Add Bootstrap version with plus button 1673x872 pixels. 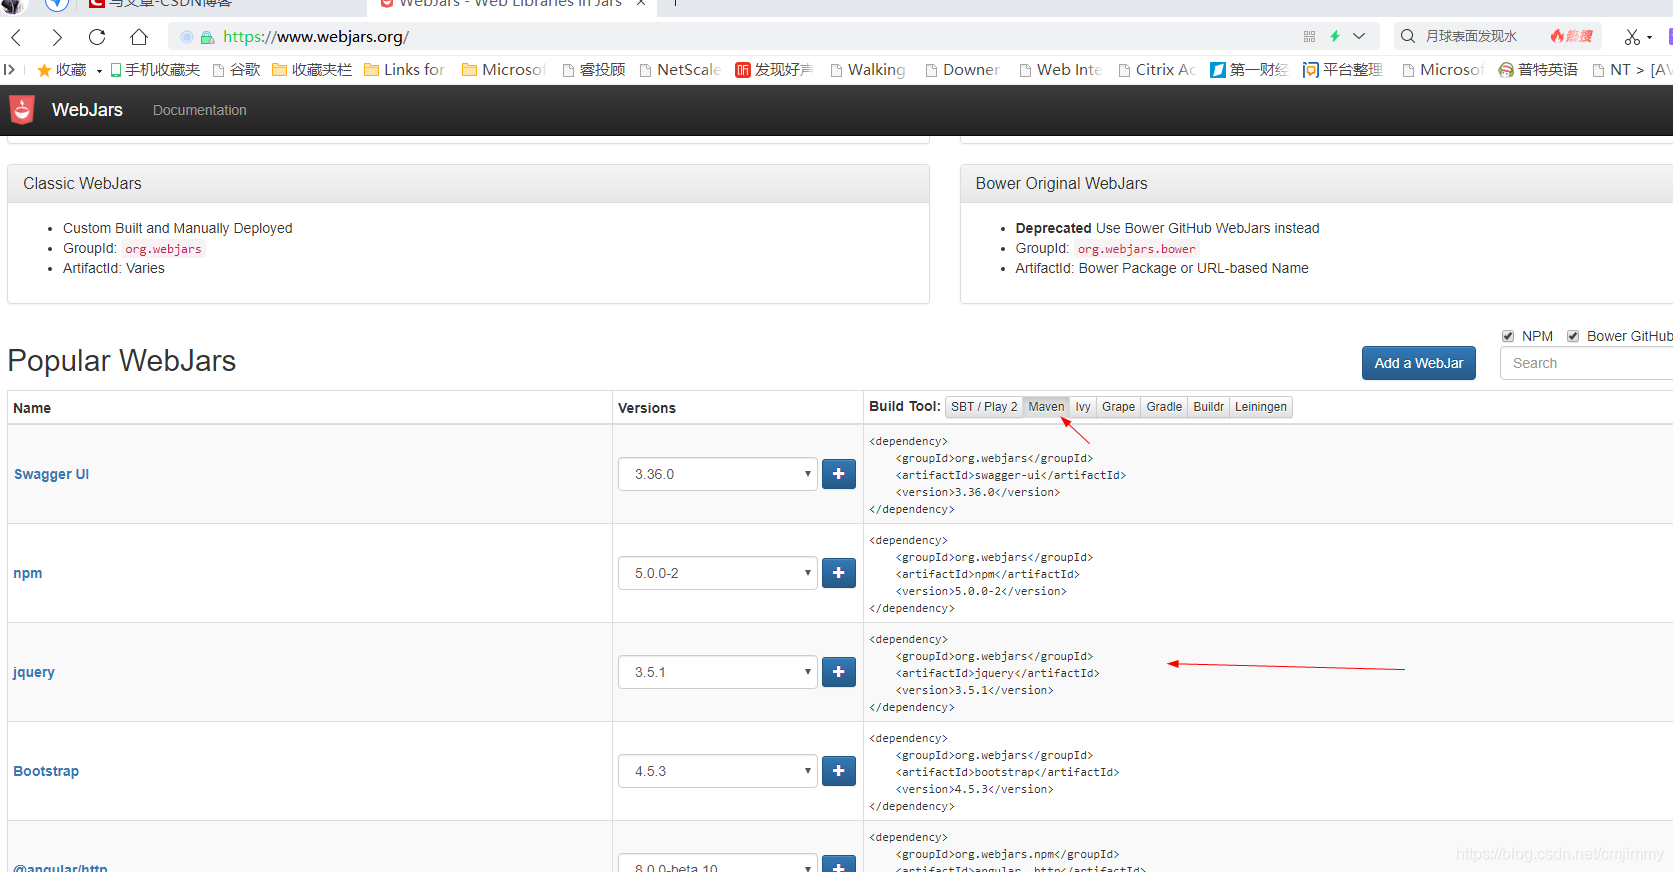[x=839, y=771]
